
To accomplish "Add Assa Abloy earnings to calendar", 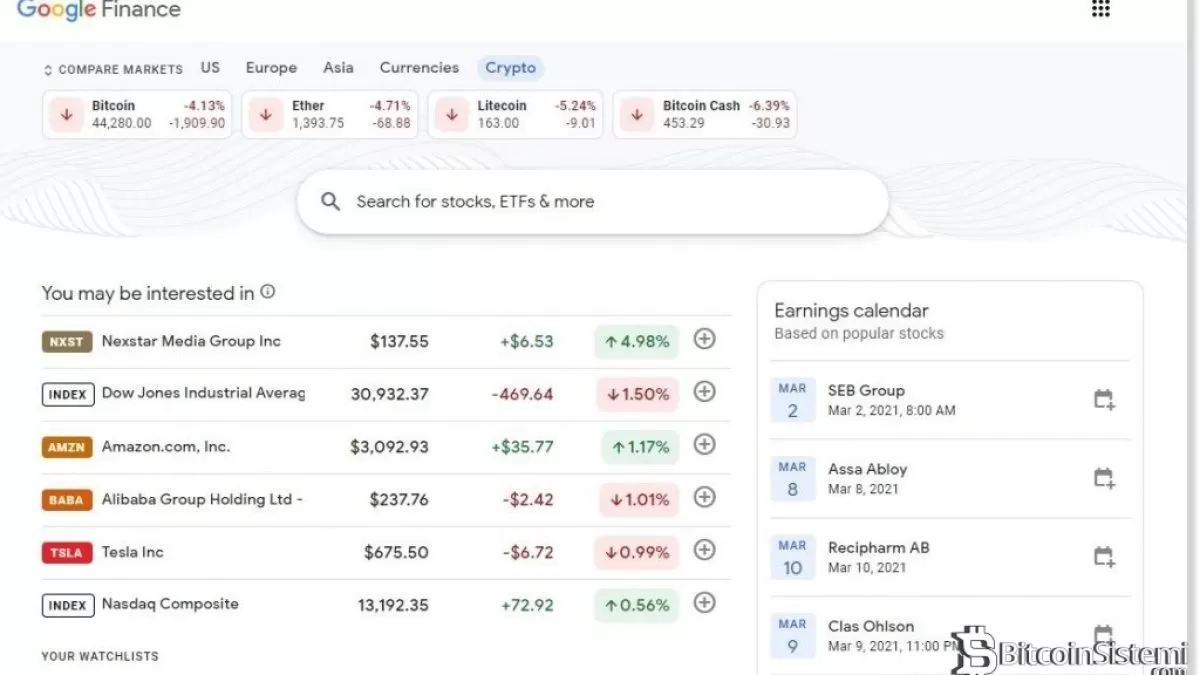I will pos(1103,478).
